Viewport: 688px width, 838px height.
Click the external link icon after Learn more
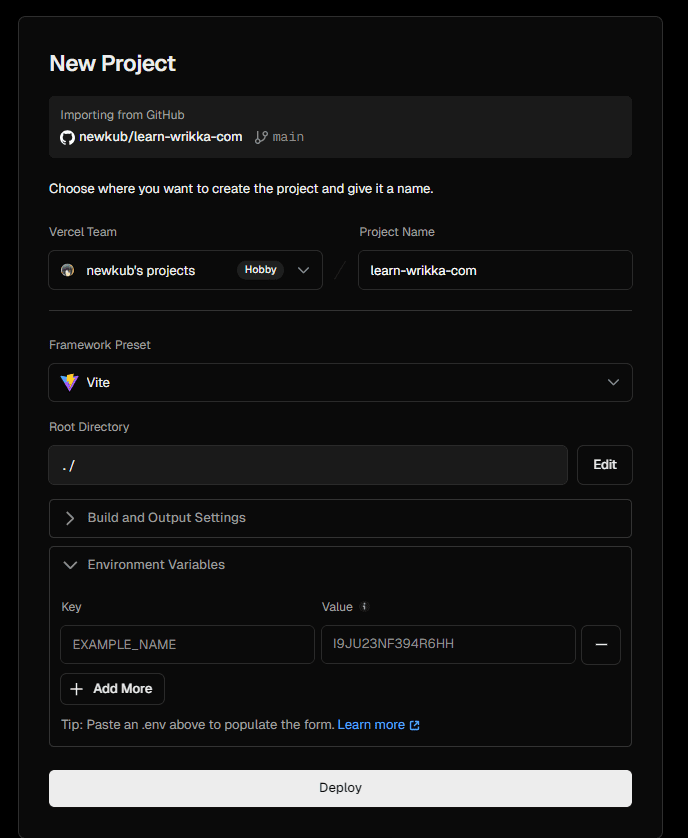coord(414,725)
